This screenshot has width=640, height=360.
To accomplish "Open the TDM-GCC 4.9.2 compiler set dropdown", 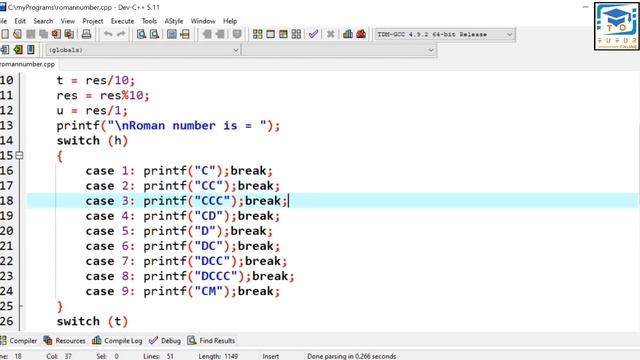I will 444,34.
